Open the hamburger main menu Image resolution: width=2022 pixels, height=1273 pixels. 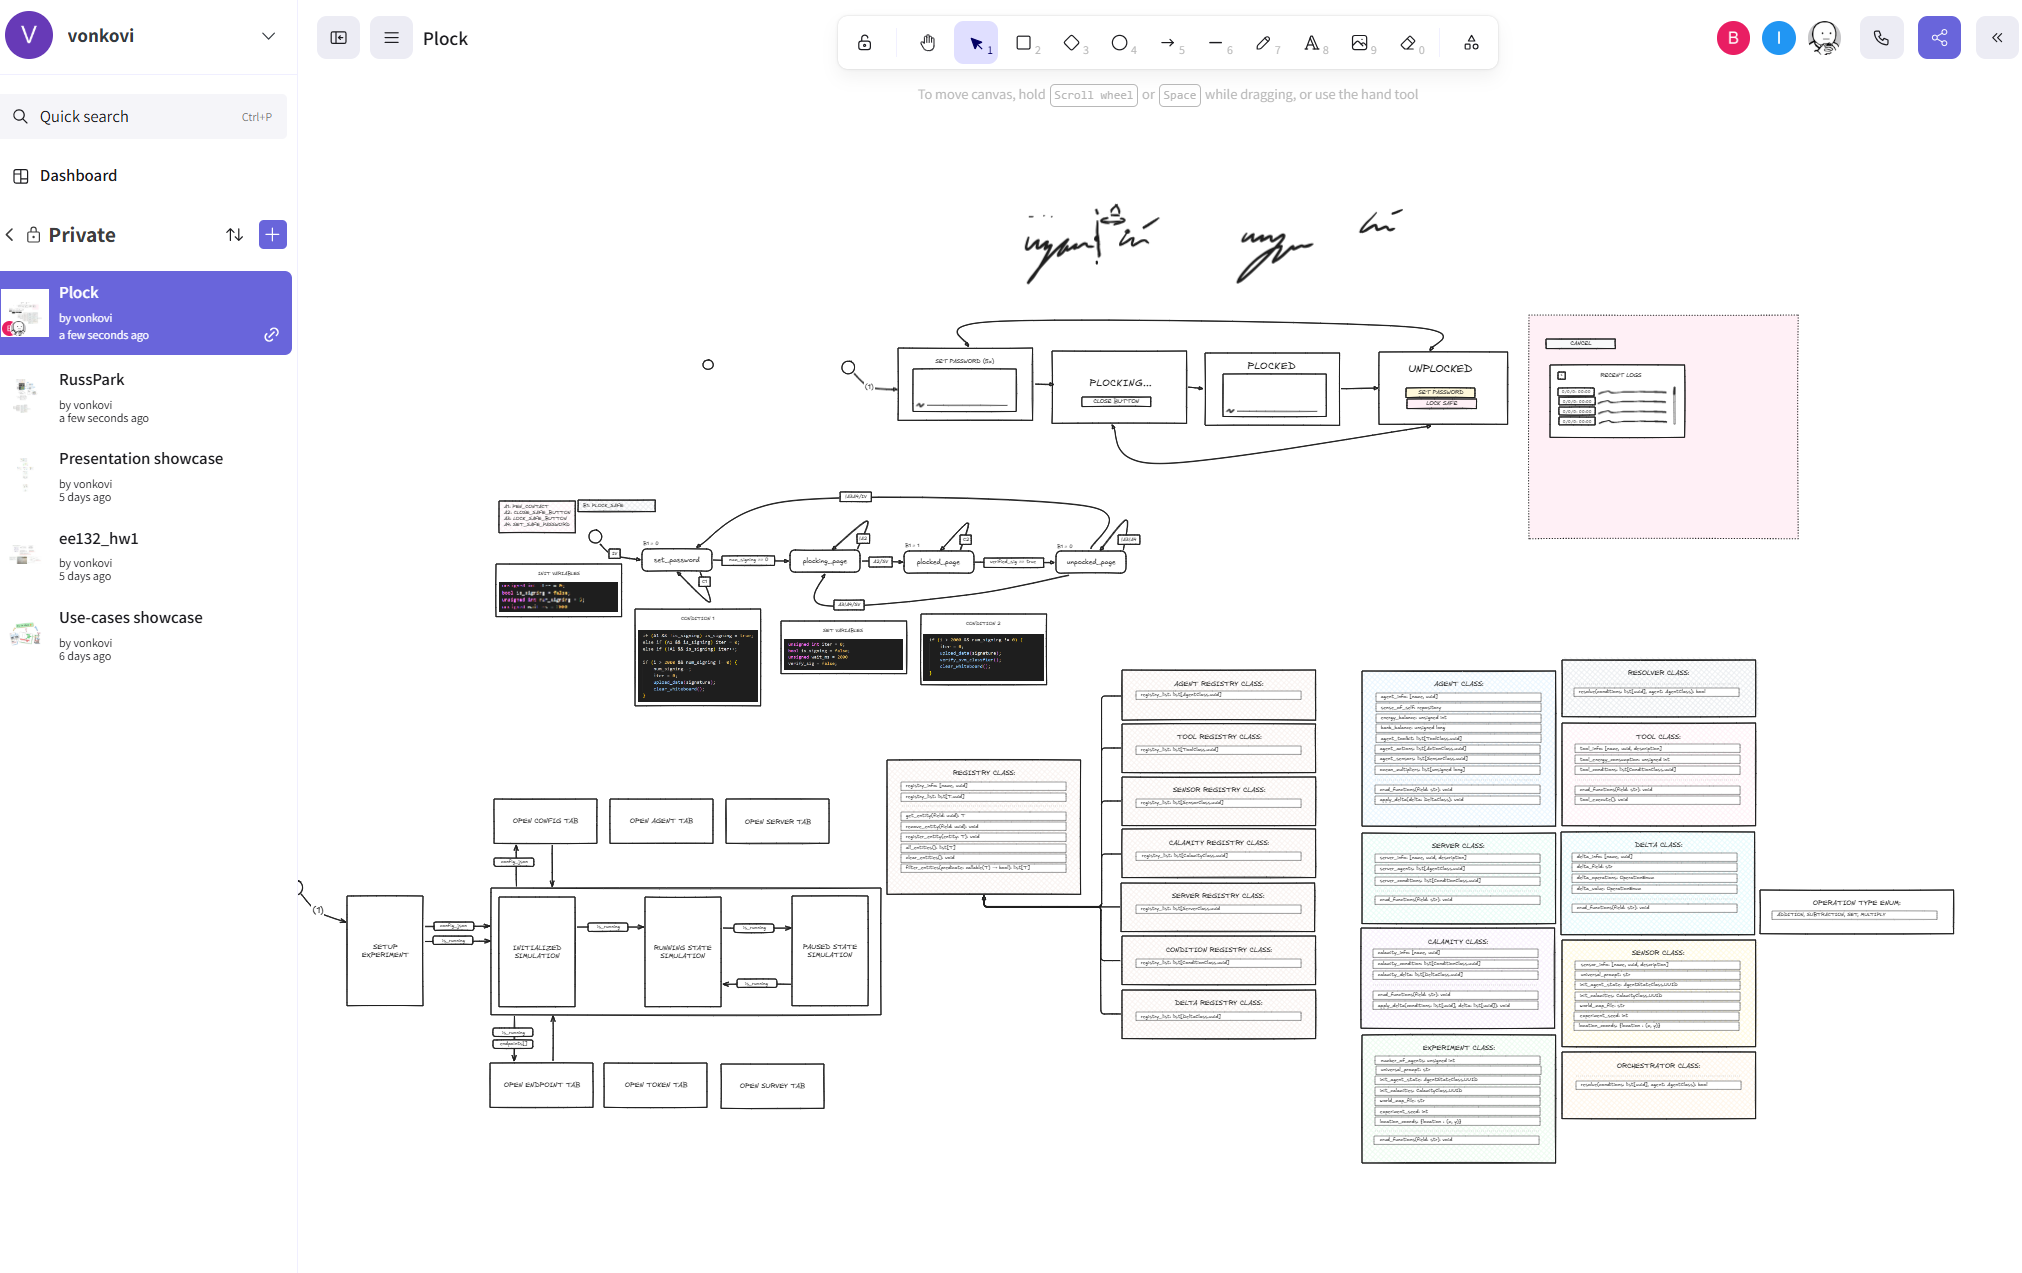tap(391, 38)
